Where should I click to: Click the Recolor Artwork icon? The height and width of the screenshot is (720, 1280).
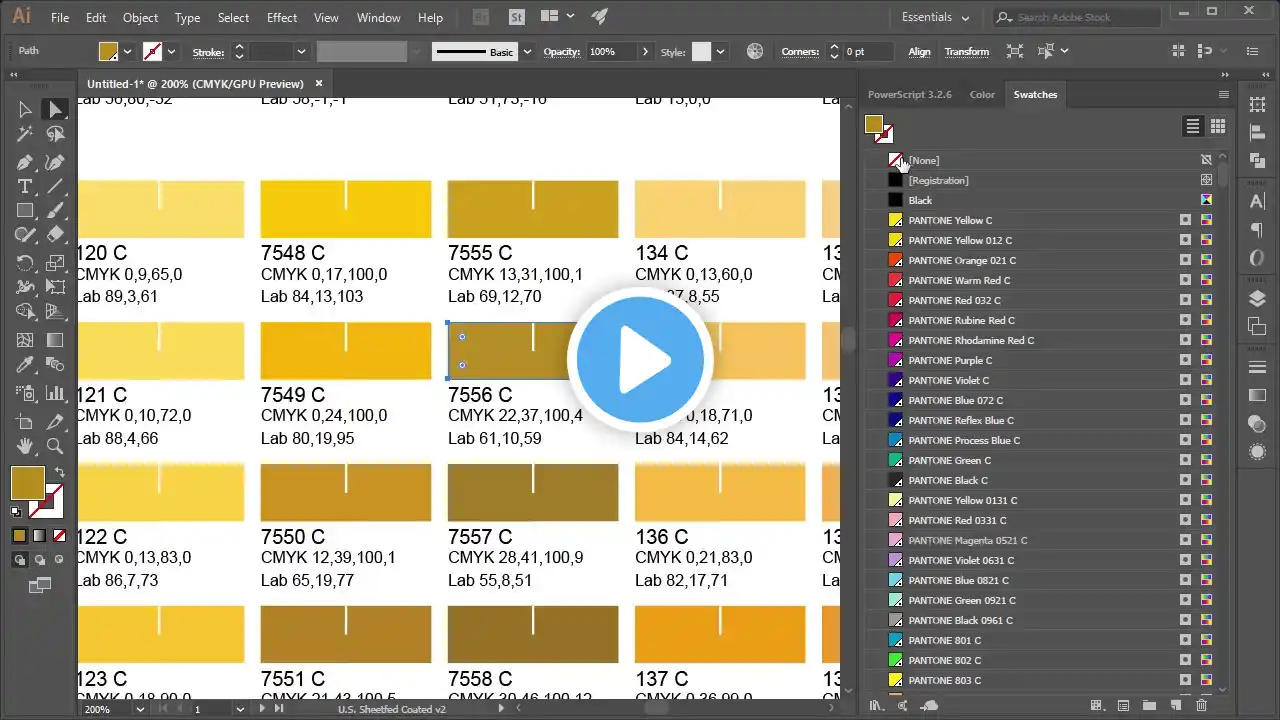pos(755,51)
